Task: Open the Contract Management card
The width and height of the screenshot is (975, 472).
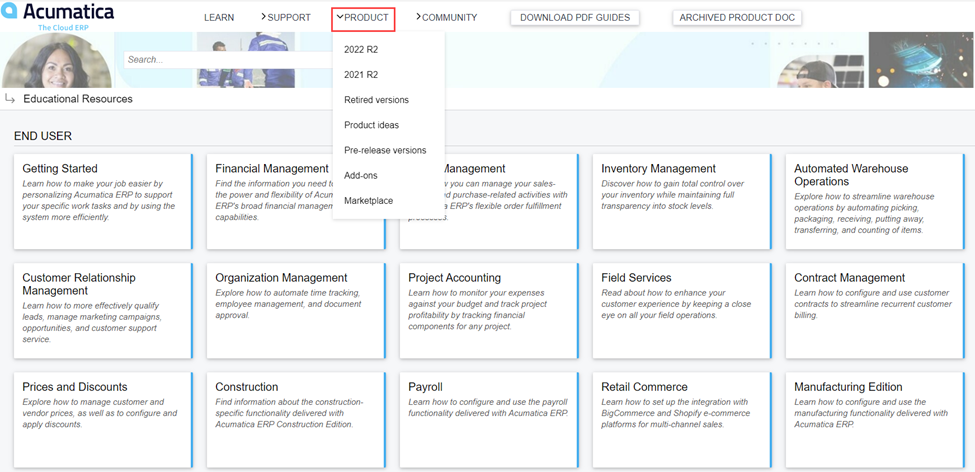Action: click(x=875, y=310)
